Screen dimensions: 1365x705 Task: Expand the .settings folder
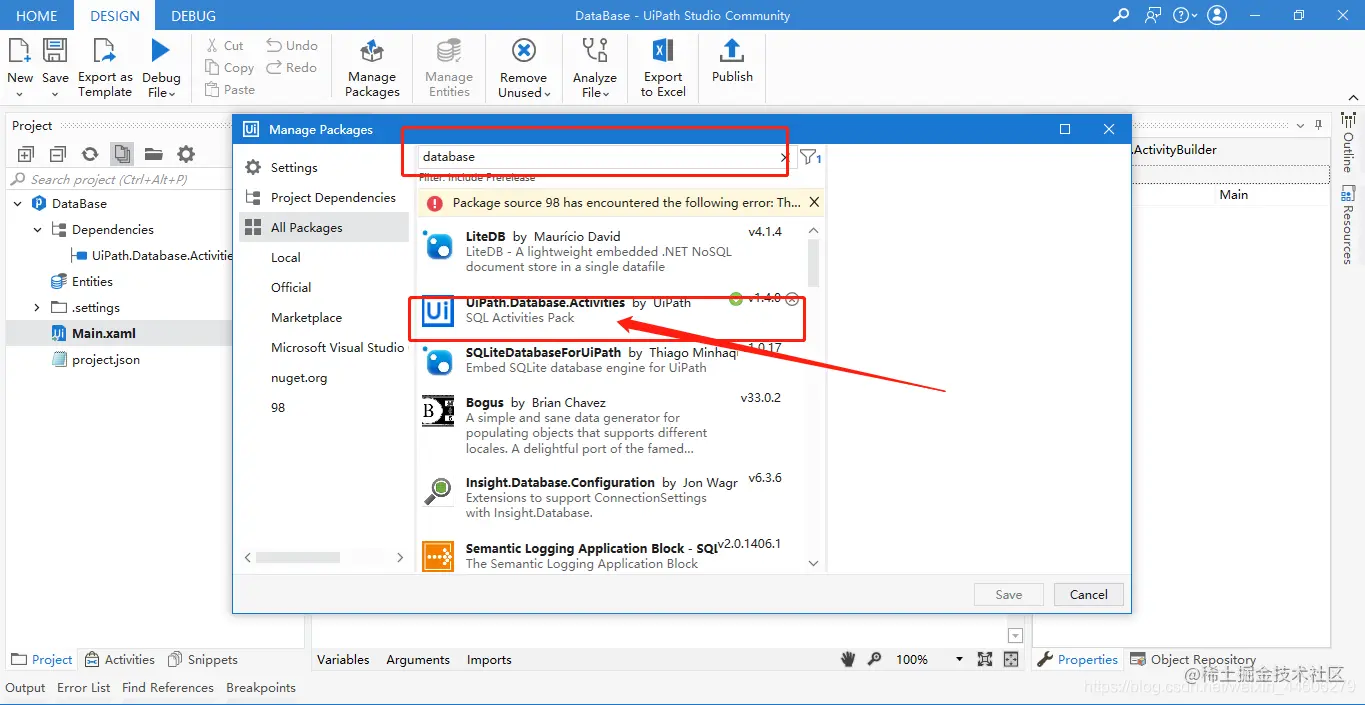[x=38, y=307]
